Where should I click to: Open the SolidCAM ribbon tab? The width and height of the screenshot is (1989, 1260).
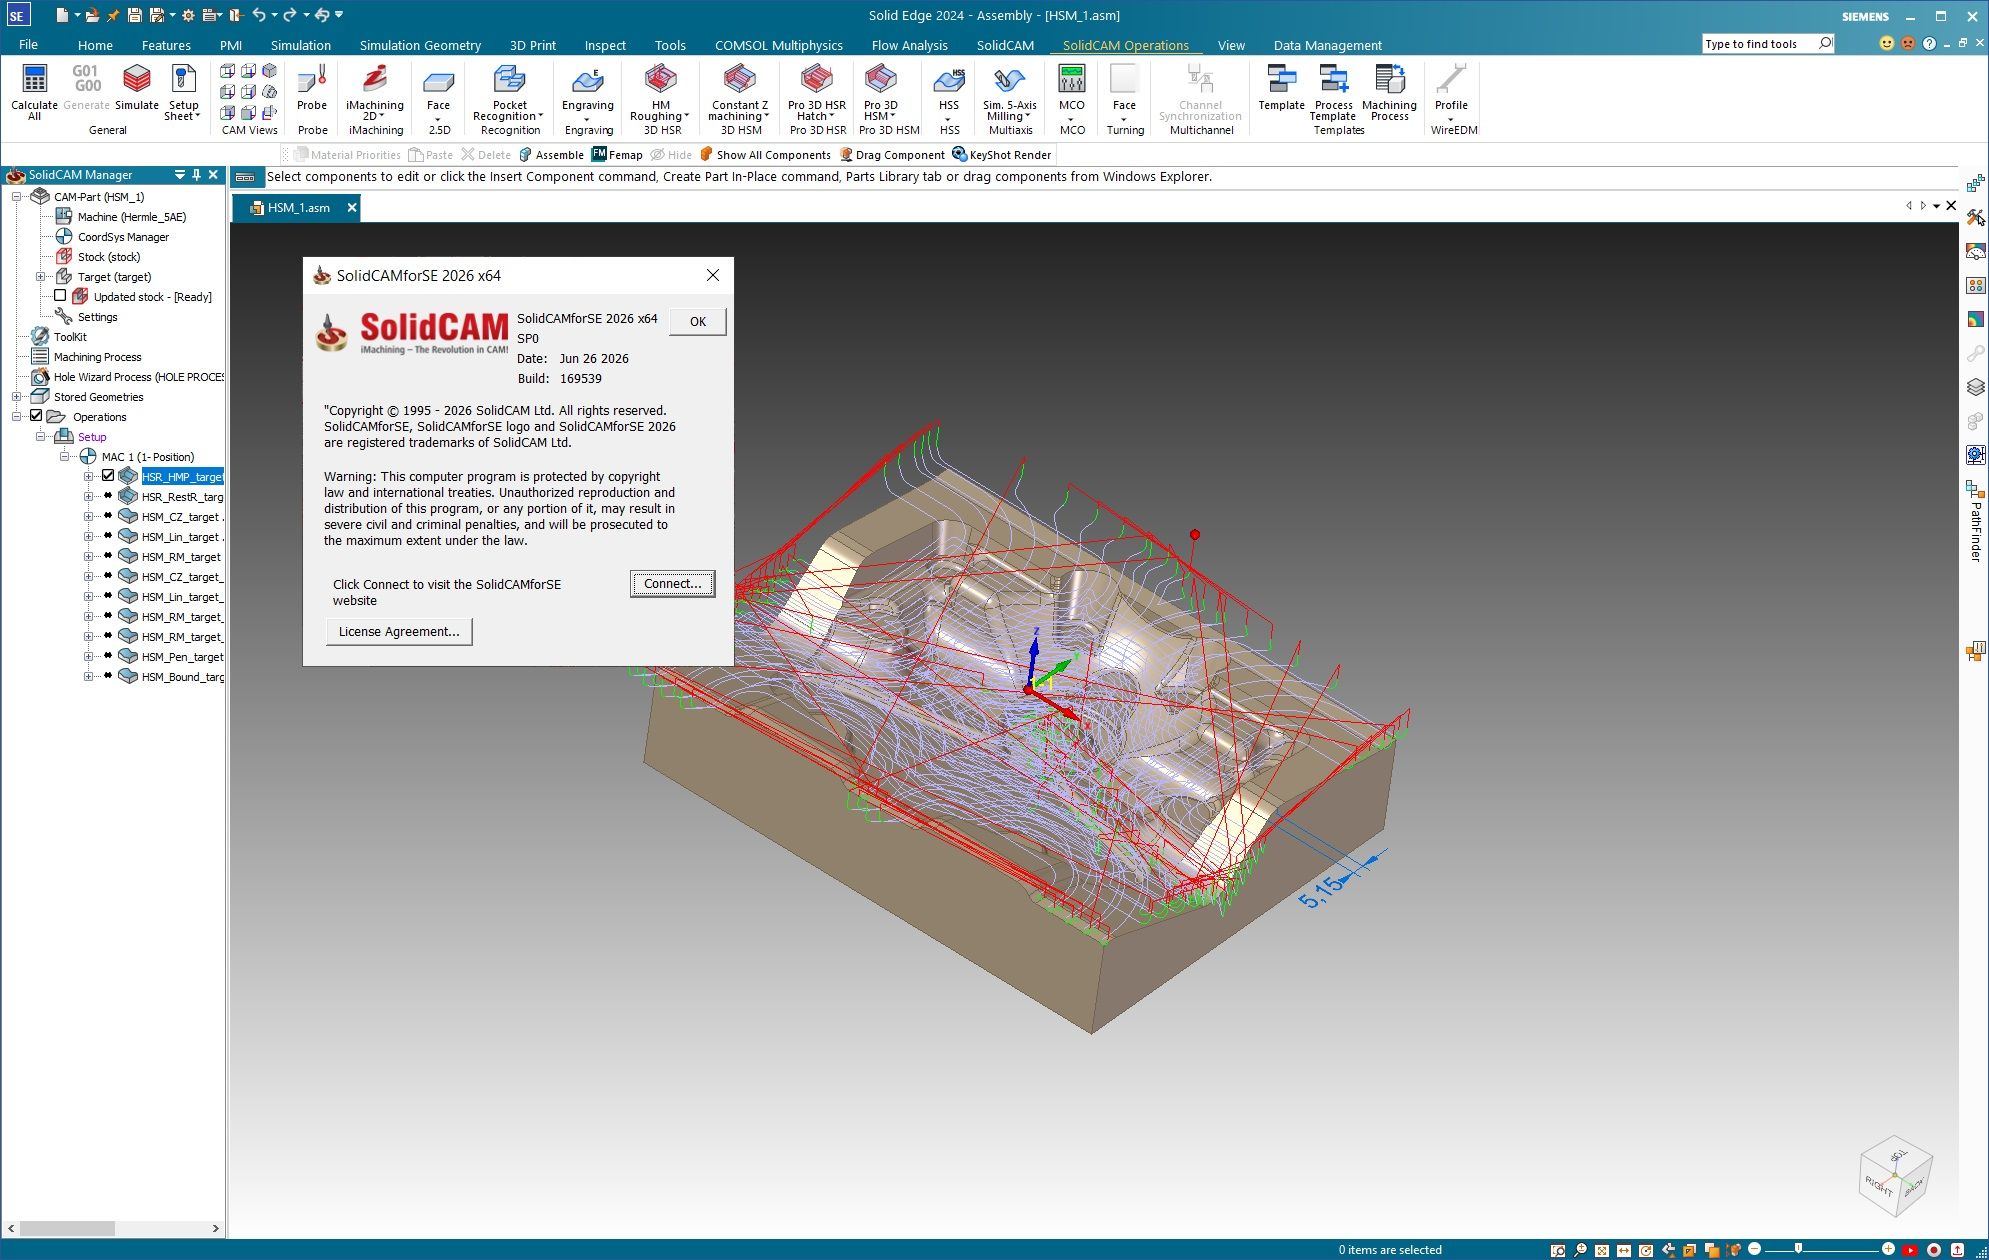tap(1005, 45)
